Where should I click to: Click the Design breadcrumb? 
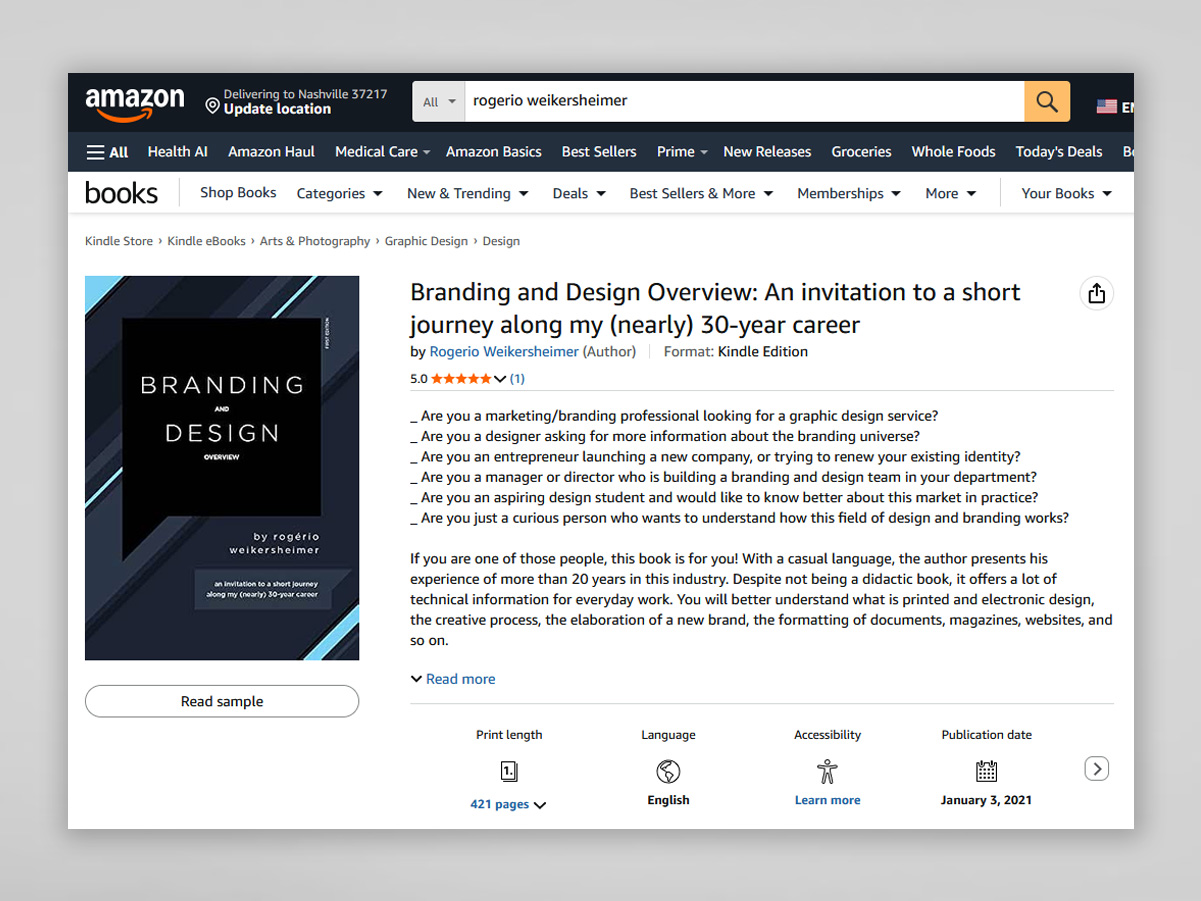click(x=501, y=241)
